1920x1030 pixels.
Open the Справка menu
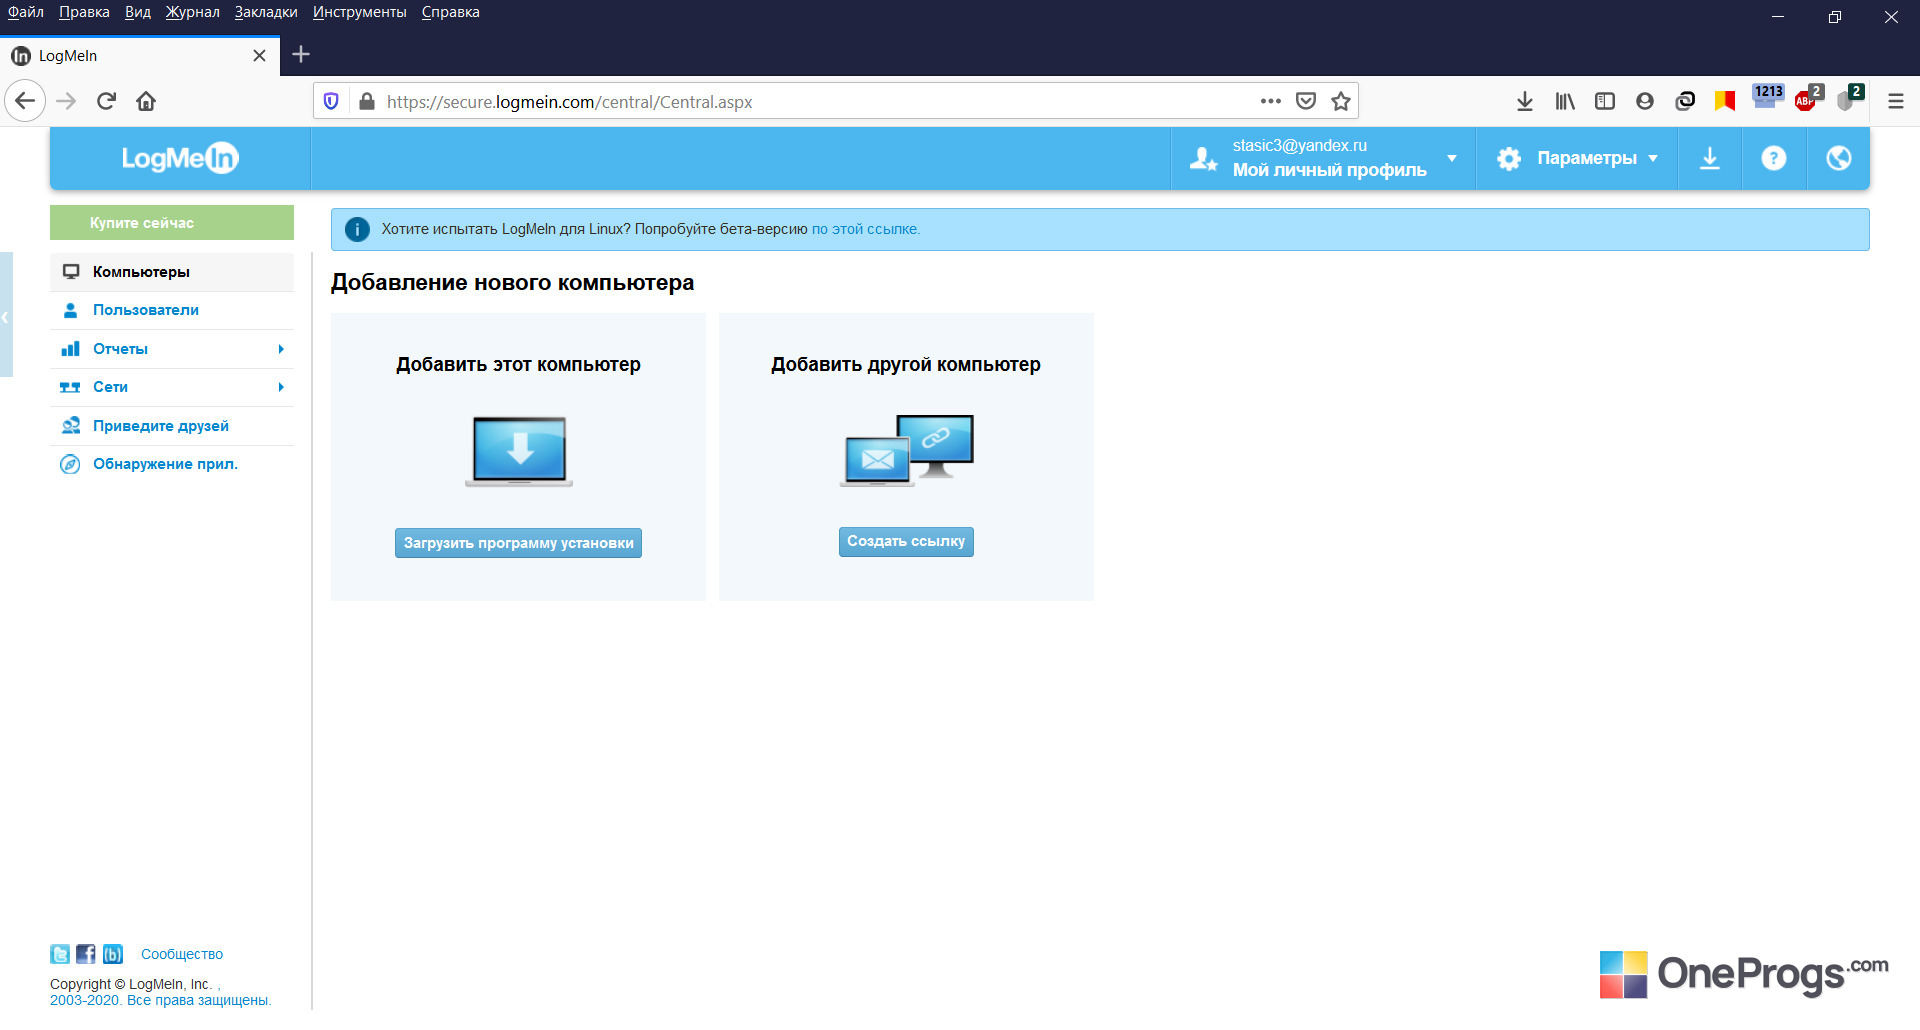[x=451, y=12]
